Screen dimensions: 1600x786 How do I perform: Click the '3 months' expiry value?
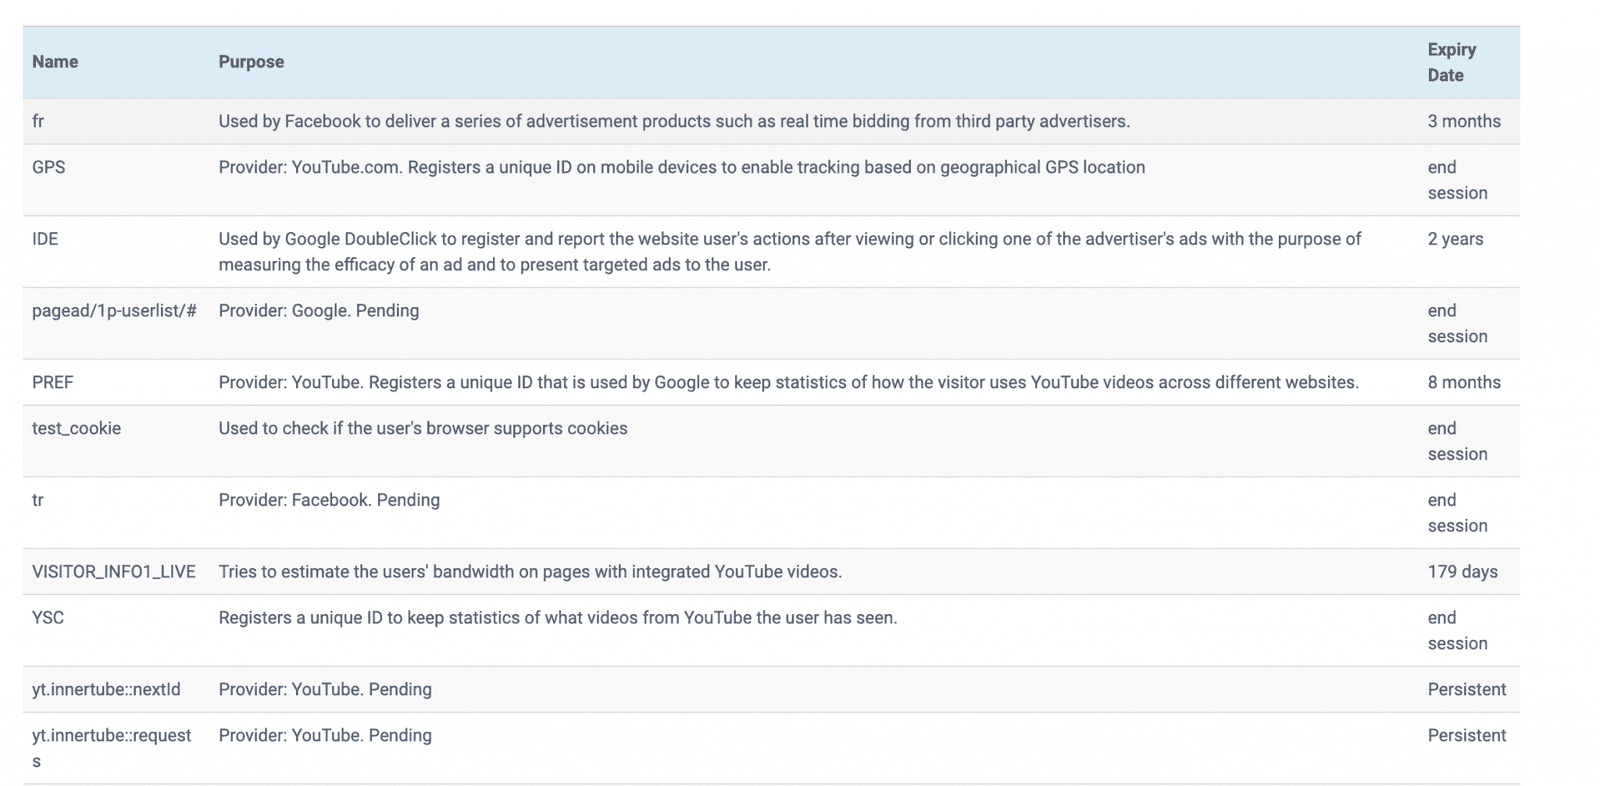point(1463,121)
